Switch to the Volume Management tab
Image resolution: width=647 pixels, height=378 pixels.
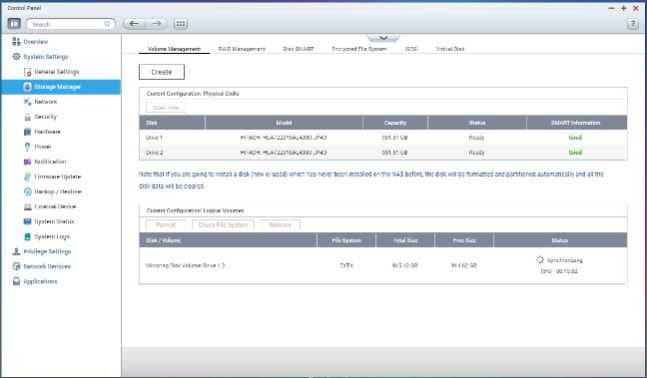tap(174, 49)
